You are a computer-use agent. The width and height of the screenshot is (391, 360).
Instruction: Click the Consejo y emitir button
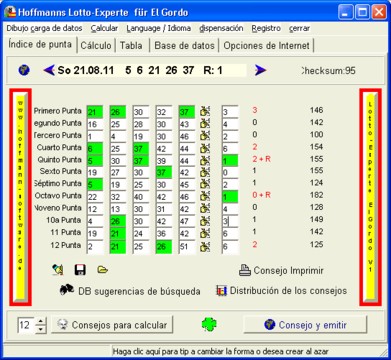(305, 325)
